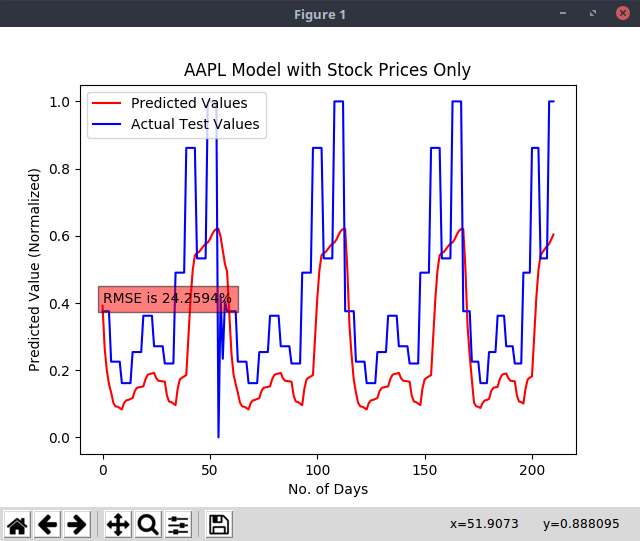The width and height of the screenshot is (640, 541).
Task: Click the x-axis tick label 50
Action: pyautogui.click(x=209, y=470)
